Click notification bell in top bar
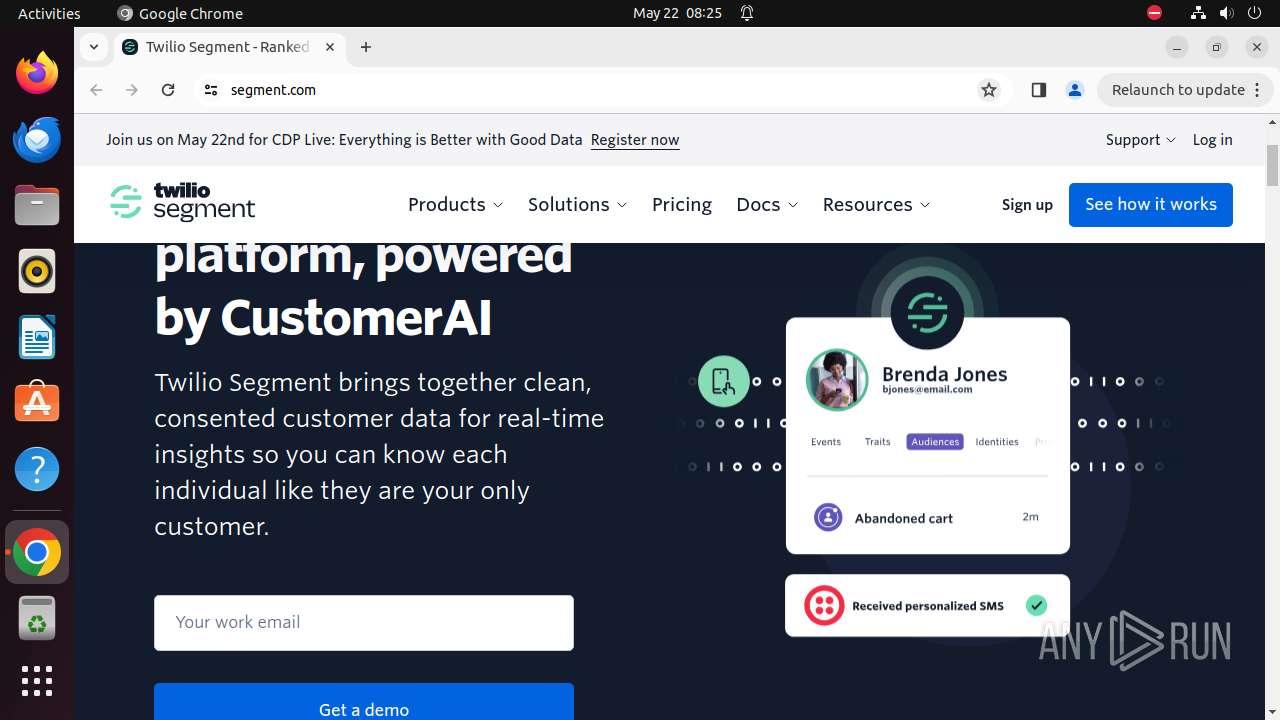 point(747,13)
